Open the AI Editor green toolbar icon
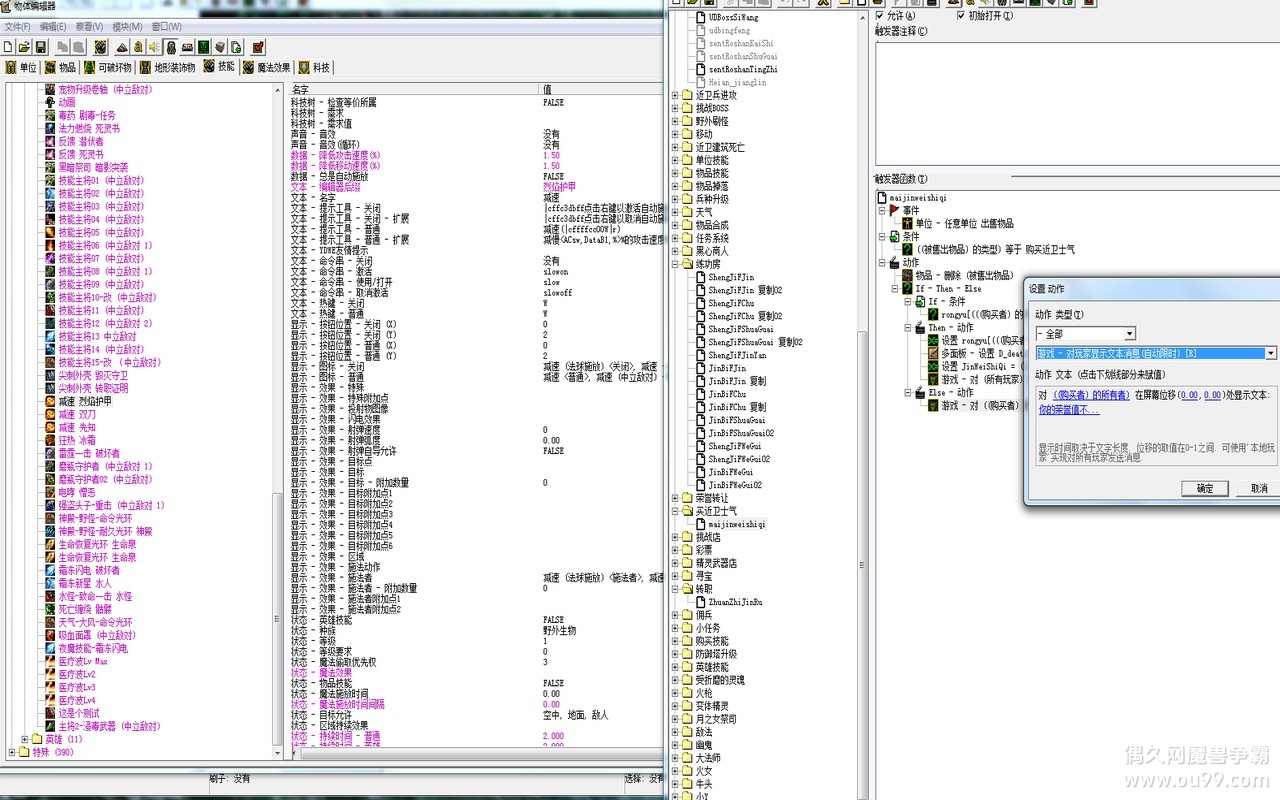Viewport: 1280px width, 800px height. coord(203,47)
